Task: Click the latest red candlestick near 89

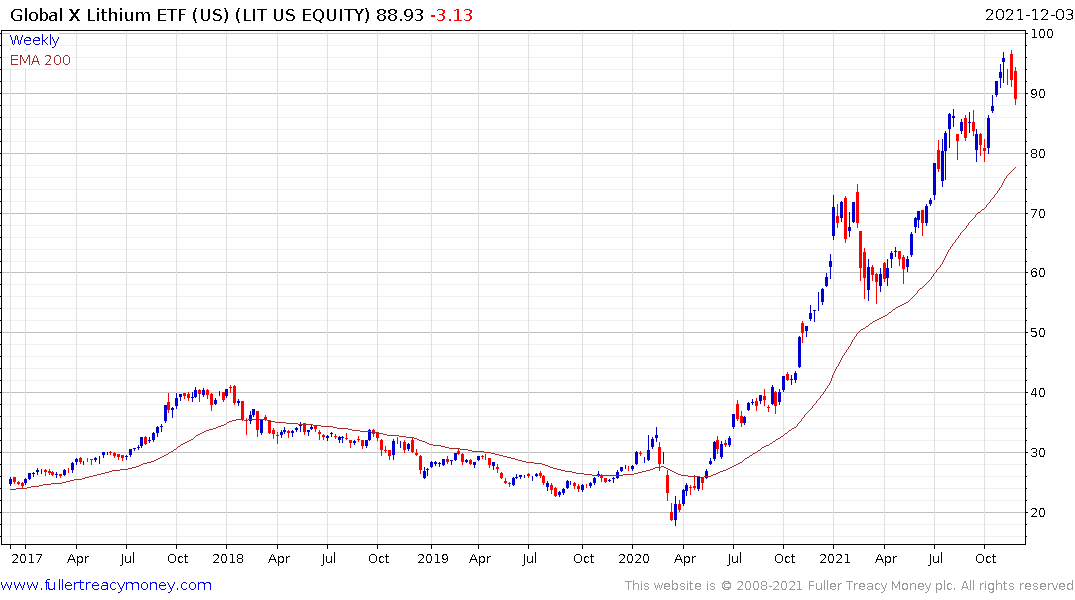Action: click(x=1015, y=86)
